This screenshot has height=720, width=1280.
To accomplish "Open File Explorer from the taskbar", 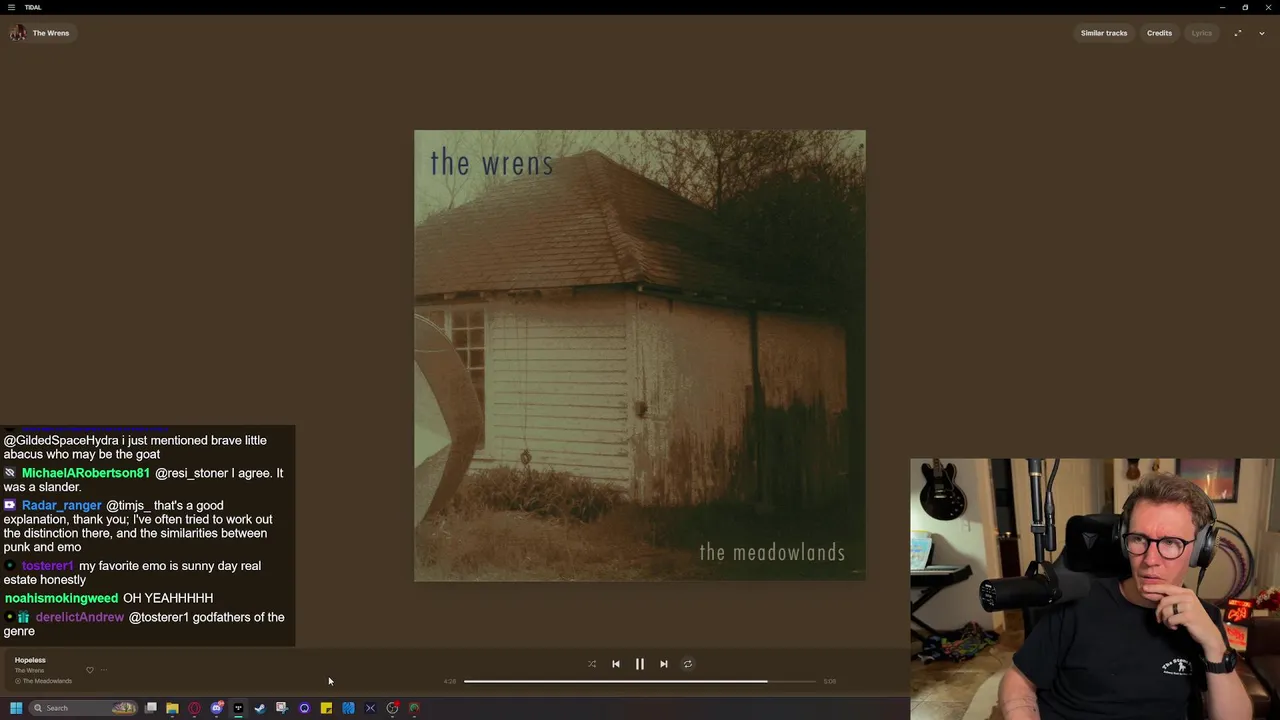I will coord(172,708).
